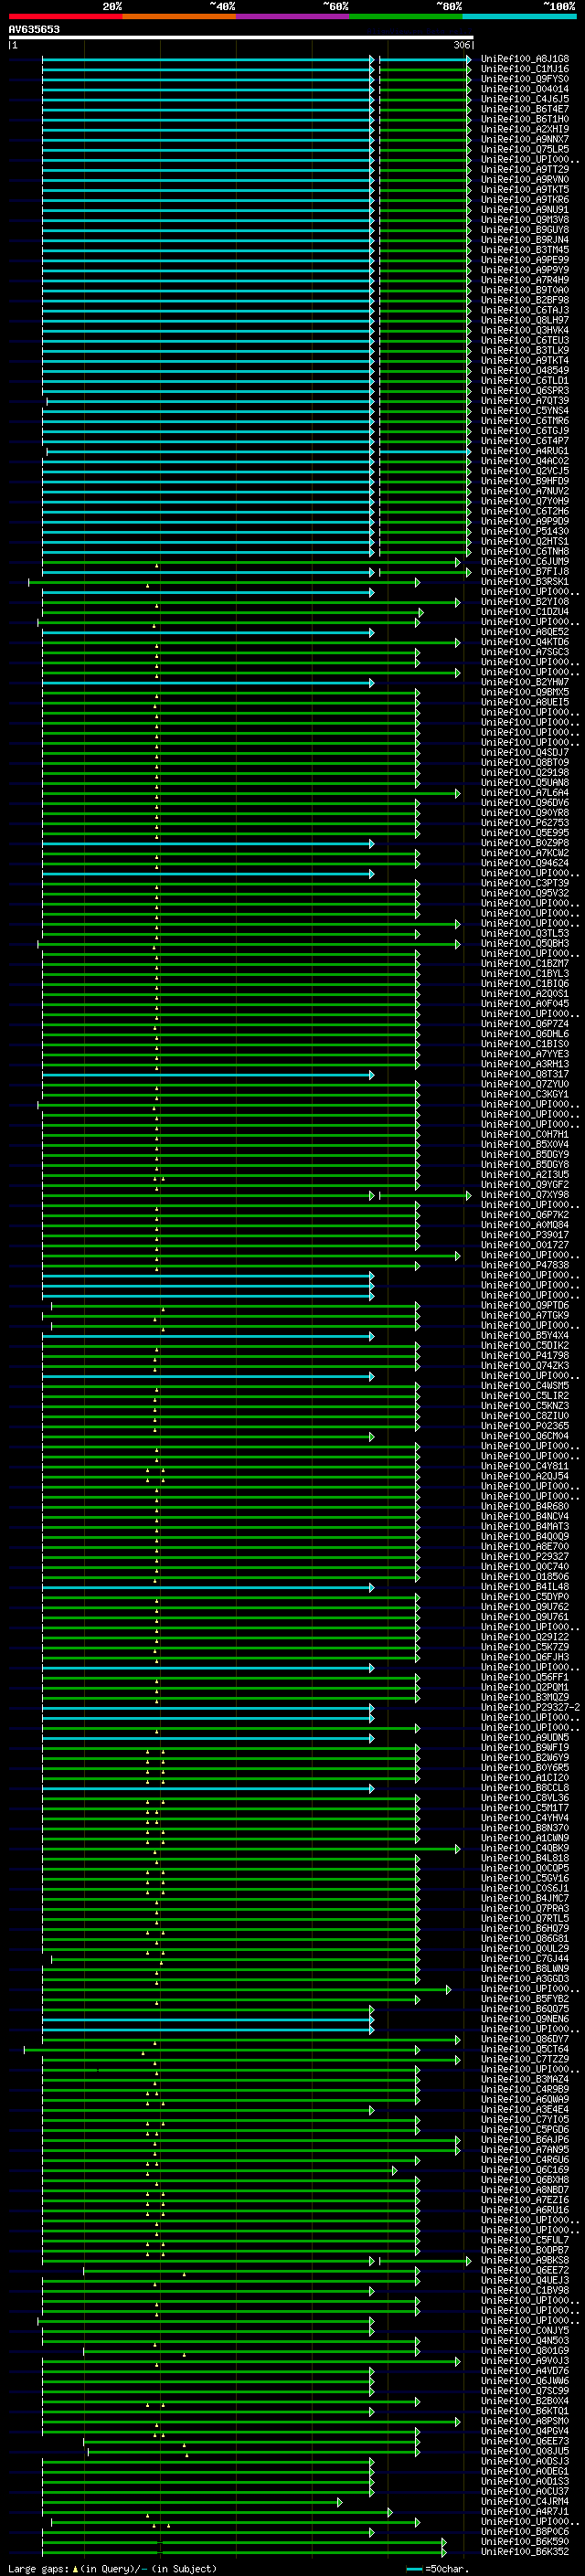Open hit UniRef100_Q6SPR3
Screen dimensions: 585x2576
click(x=525, y=390)
